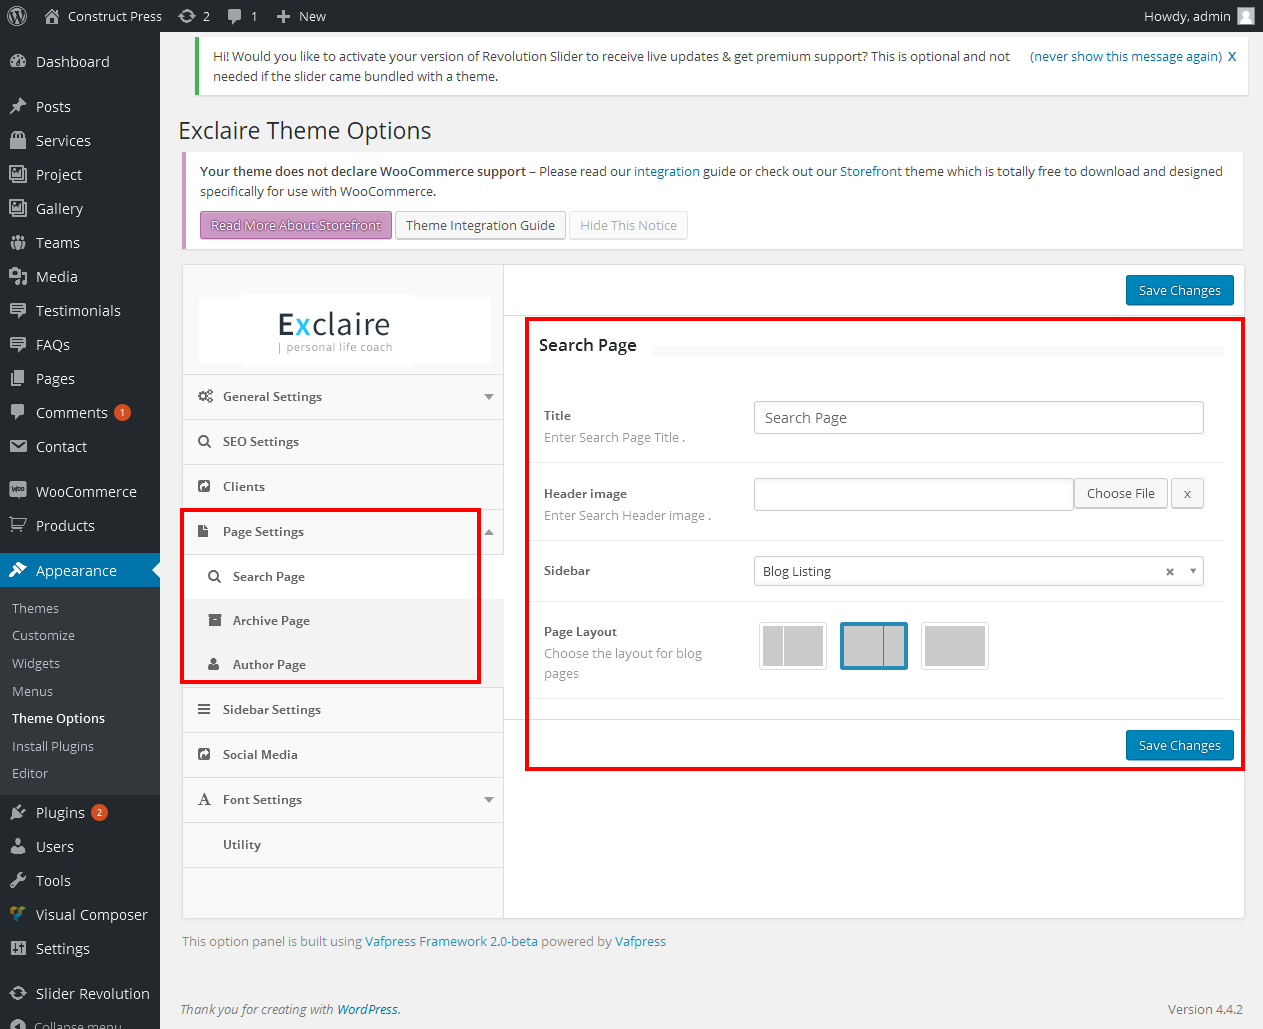This screenshot has width=1263, height=1029.
Task: Select the left sidebar page layout
Action: [793, 646]
